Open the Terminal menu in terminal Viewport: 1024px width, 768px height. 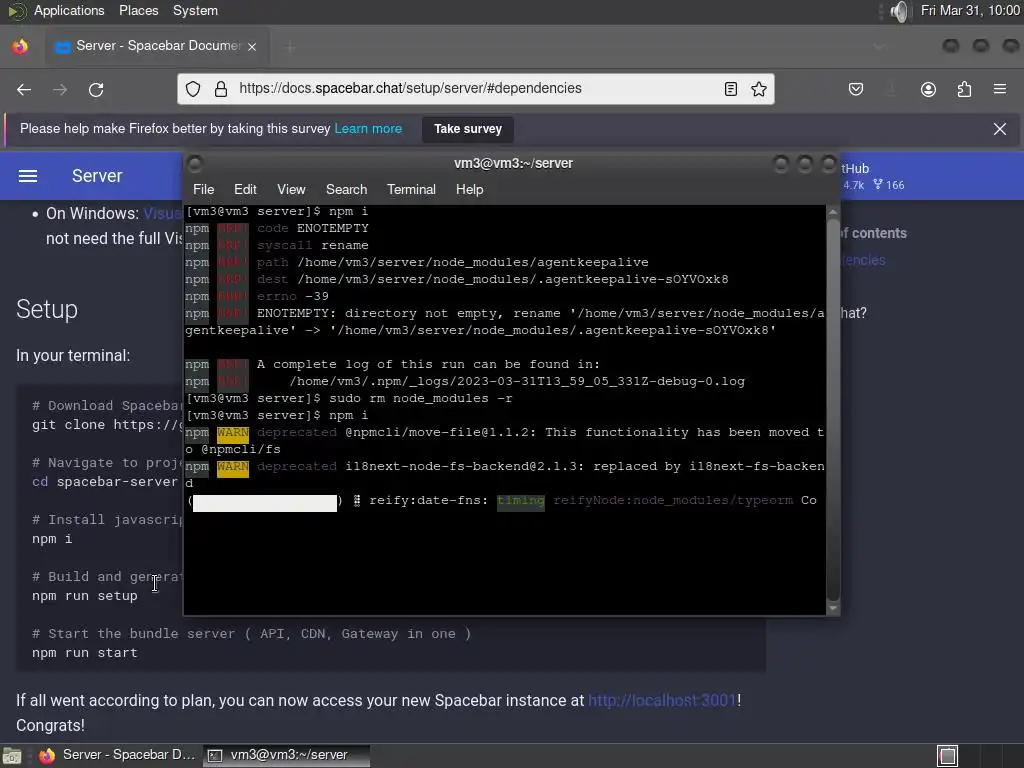411,189
